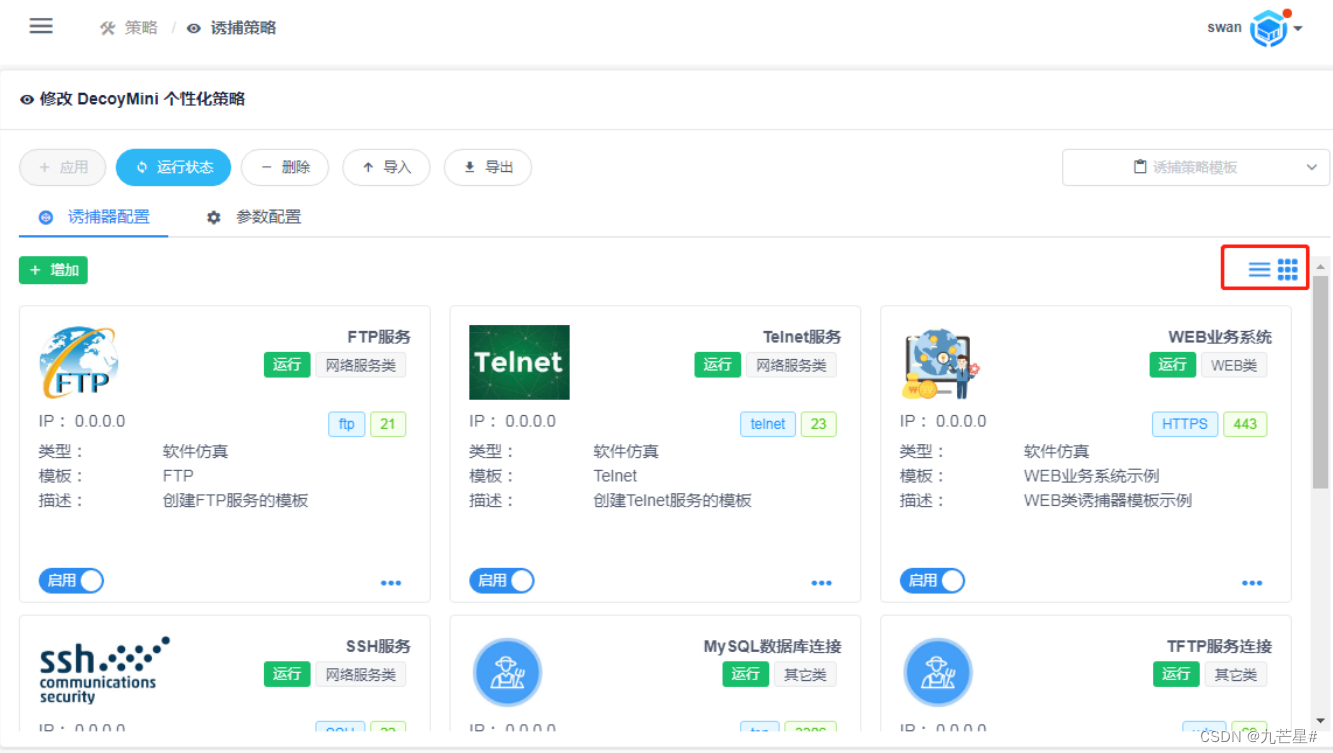This screenshot has height=753, width=1333.
Task: Open the hamburger navigation menu
Action: pos(41,26)
